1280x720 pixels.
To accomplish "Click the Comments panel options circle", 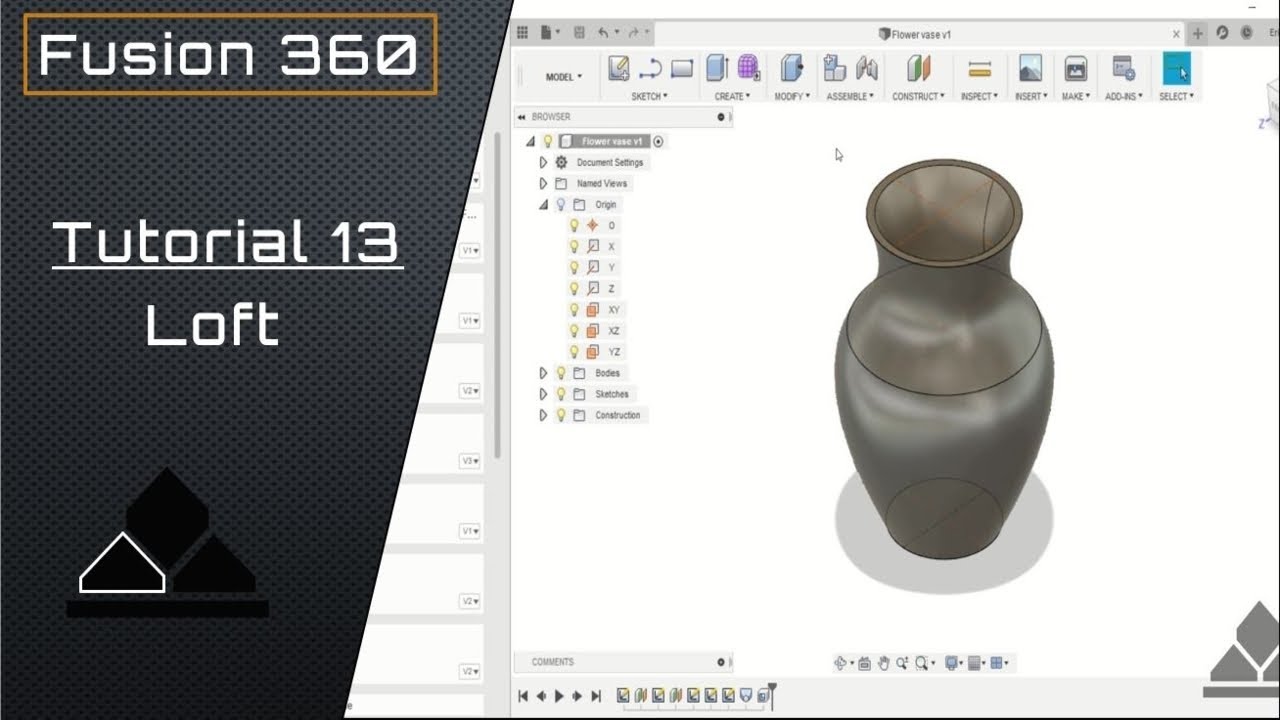I will [721, 662].
